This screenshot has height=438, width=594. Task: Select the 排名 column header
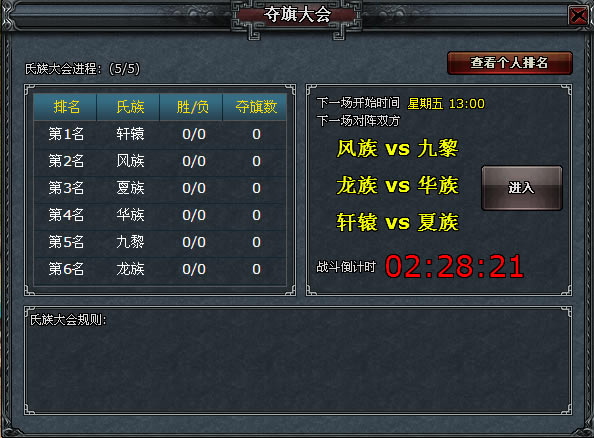pos(66,107)
